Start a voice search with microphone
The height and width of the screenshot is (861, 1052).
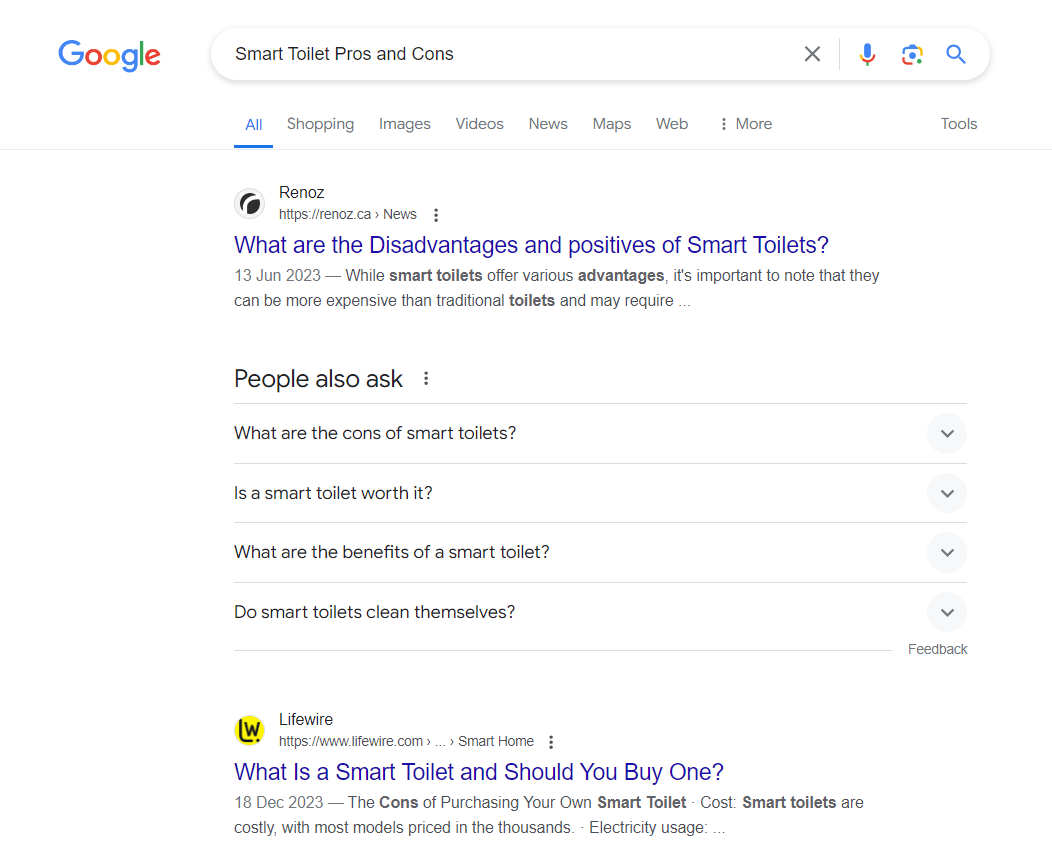coord(867,54)
